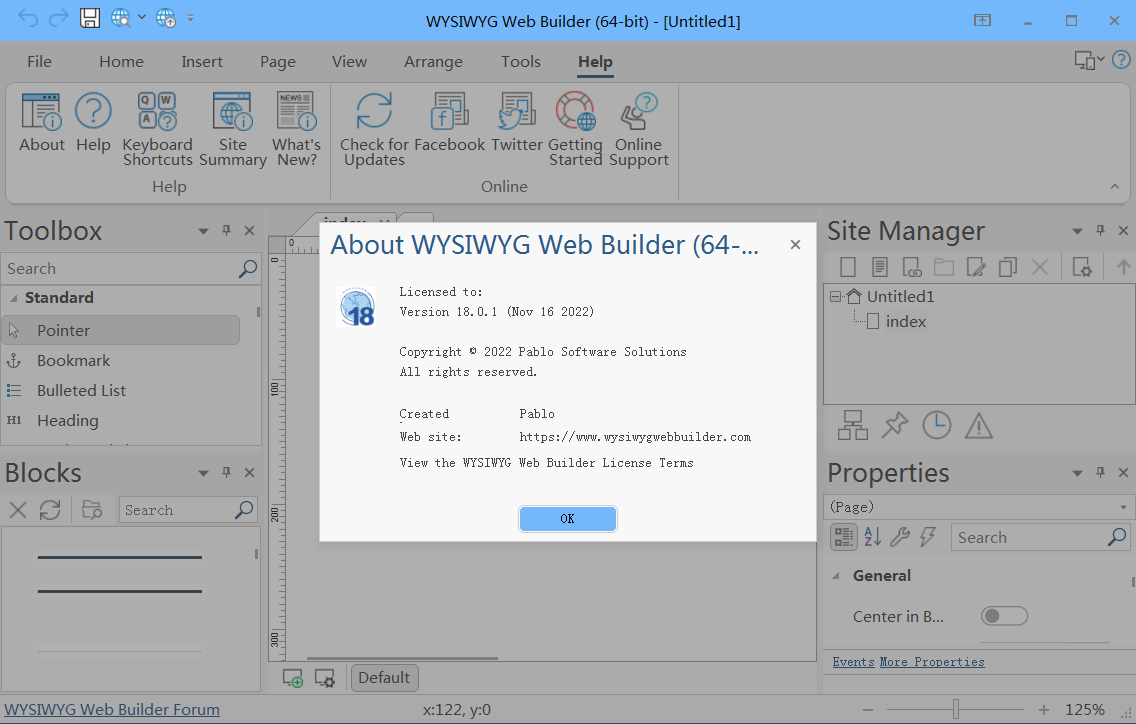Show Keyboard Shortcuts from ribbon

pyautogui.click(x=157, y=130)
